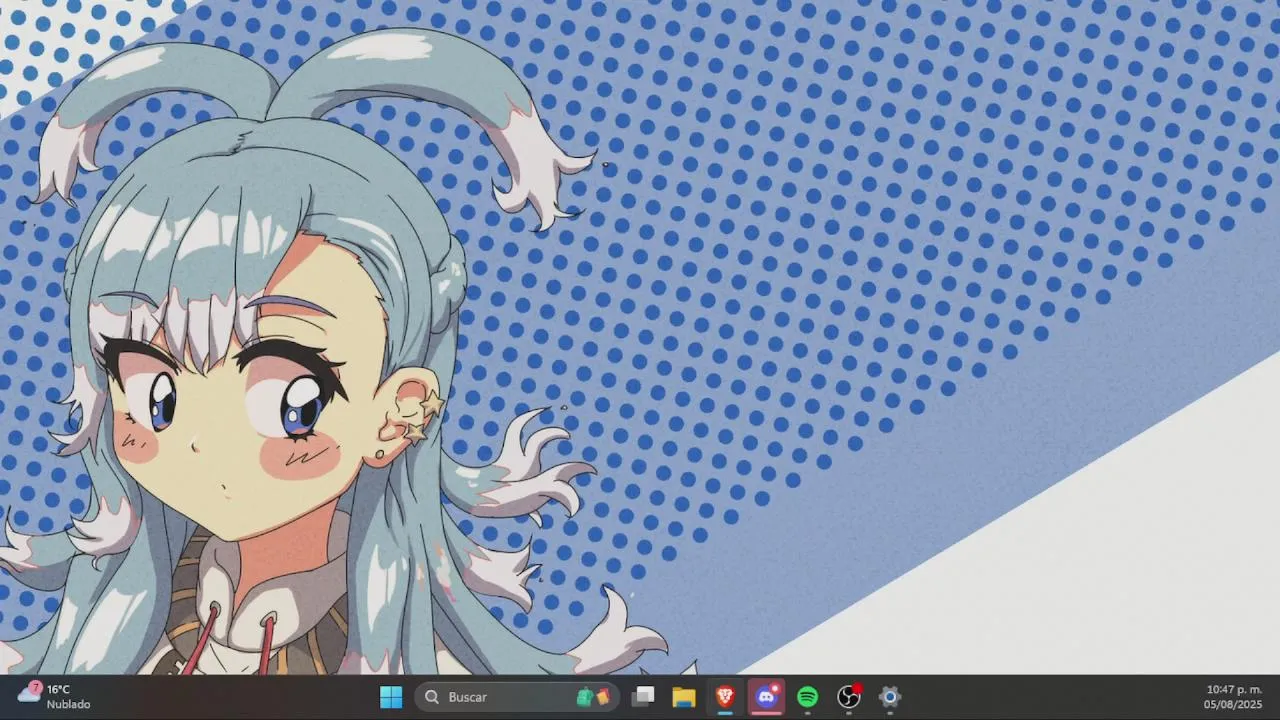Launch Brave browser from the taskbar
Image resolution: width=1280 pixels, height=720 pixels.
[x=725, y=697]
